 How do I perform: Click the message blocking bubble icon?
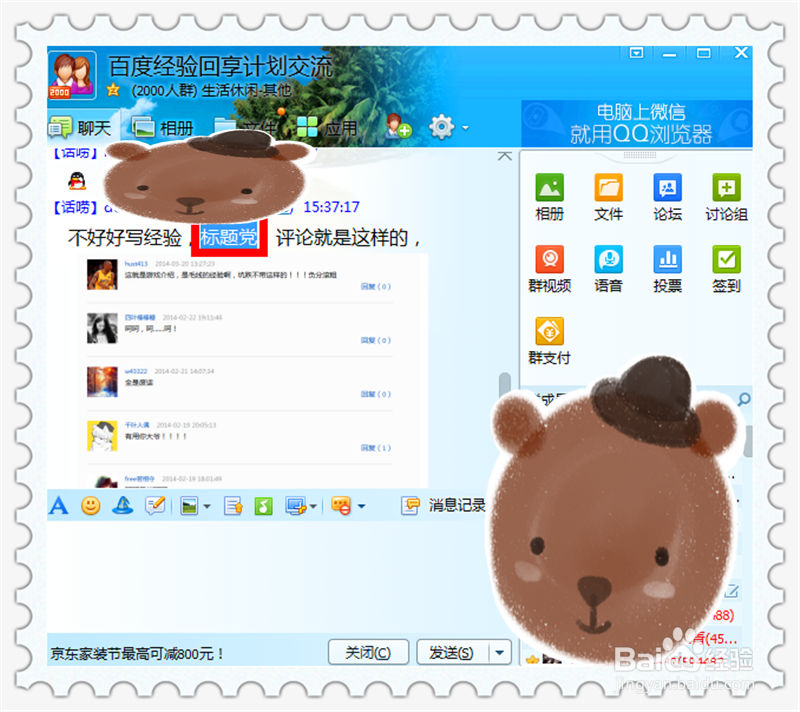point(341,506)
